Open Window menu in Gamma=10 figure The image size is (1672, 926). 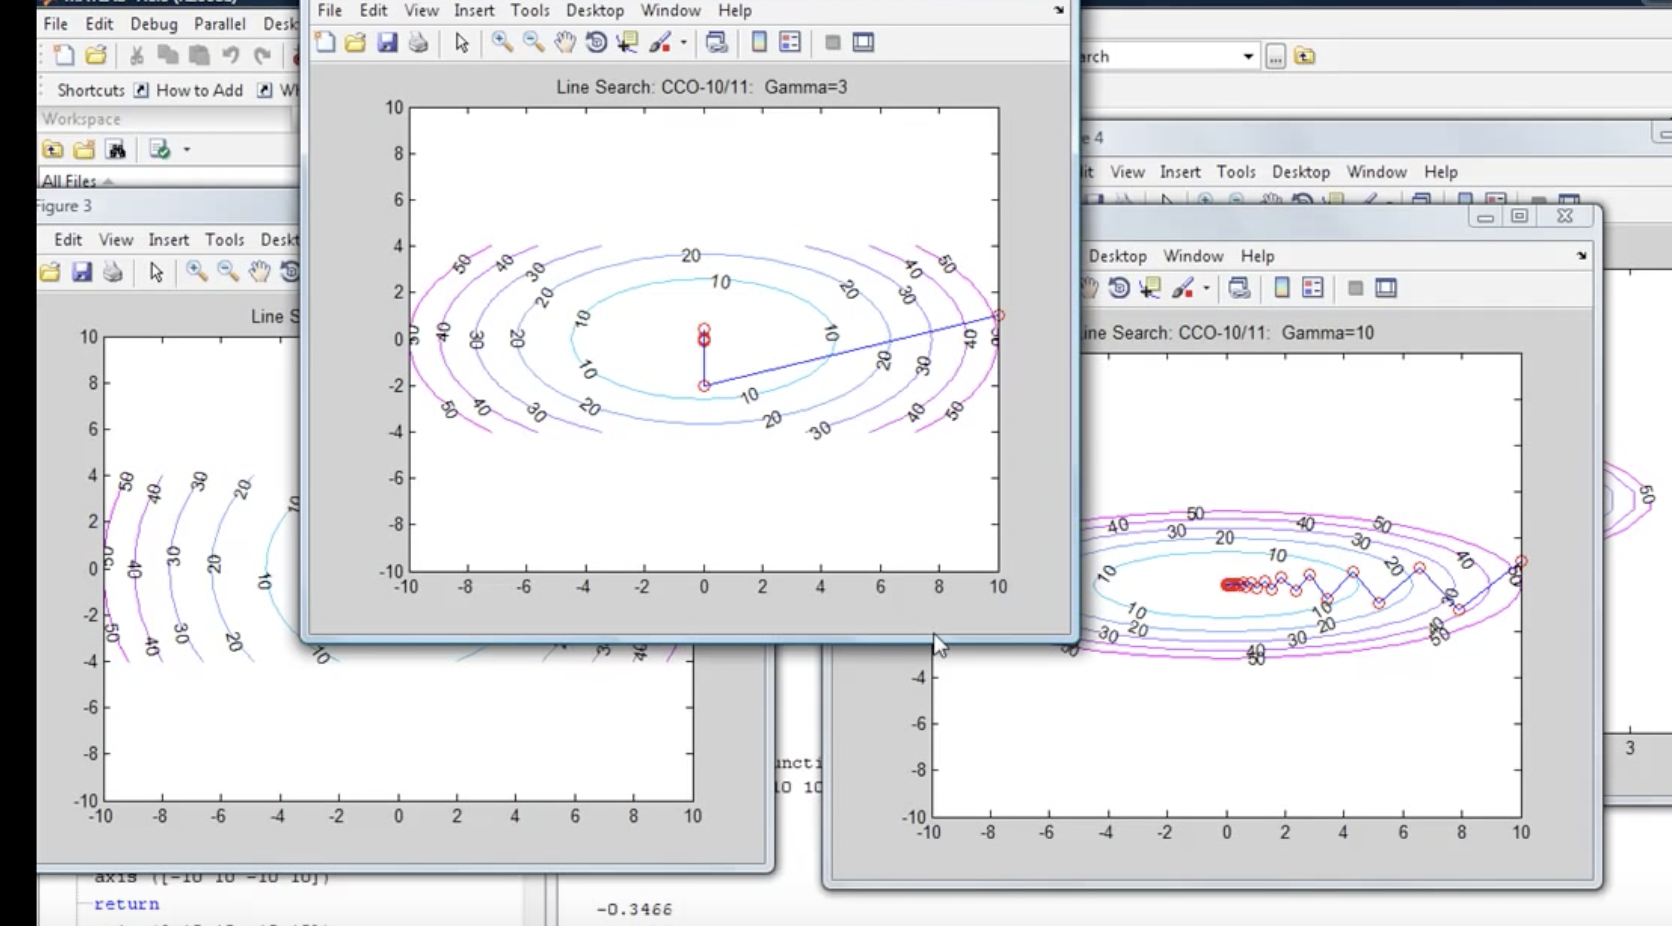click(1193, 256)
